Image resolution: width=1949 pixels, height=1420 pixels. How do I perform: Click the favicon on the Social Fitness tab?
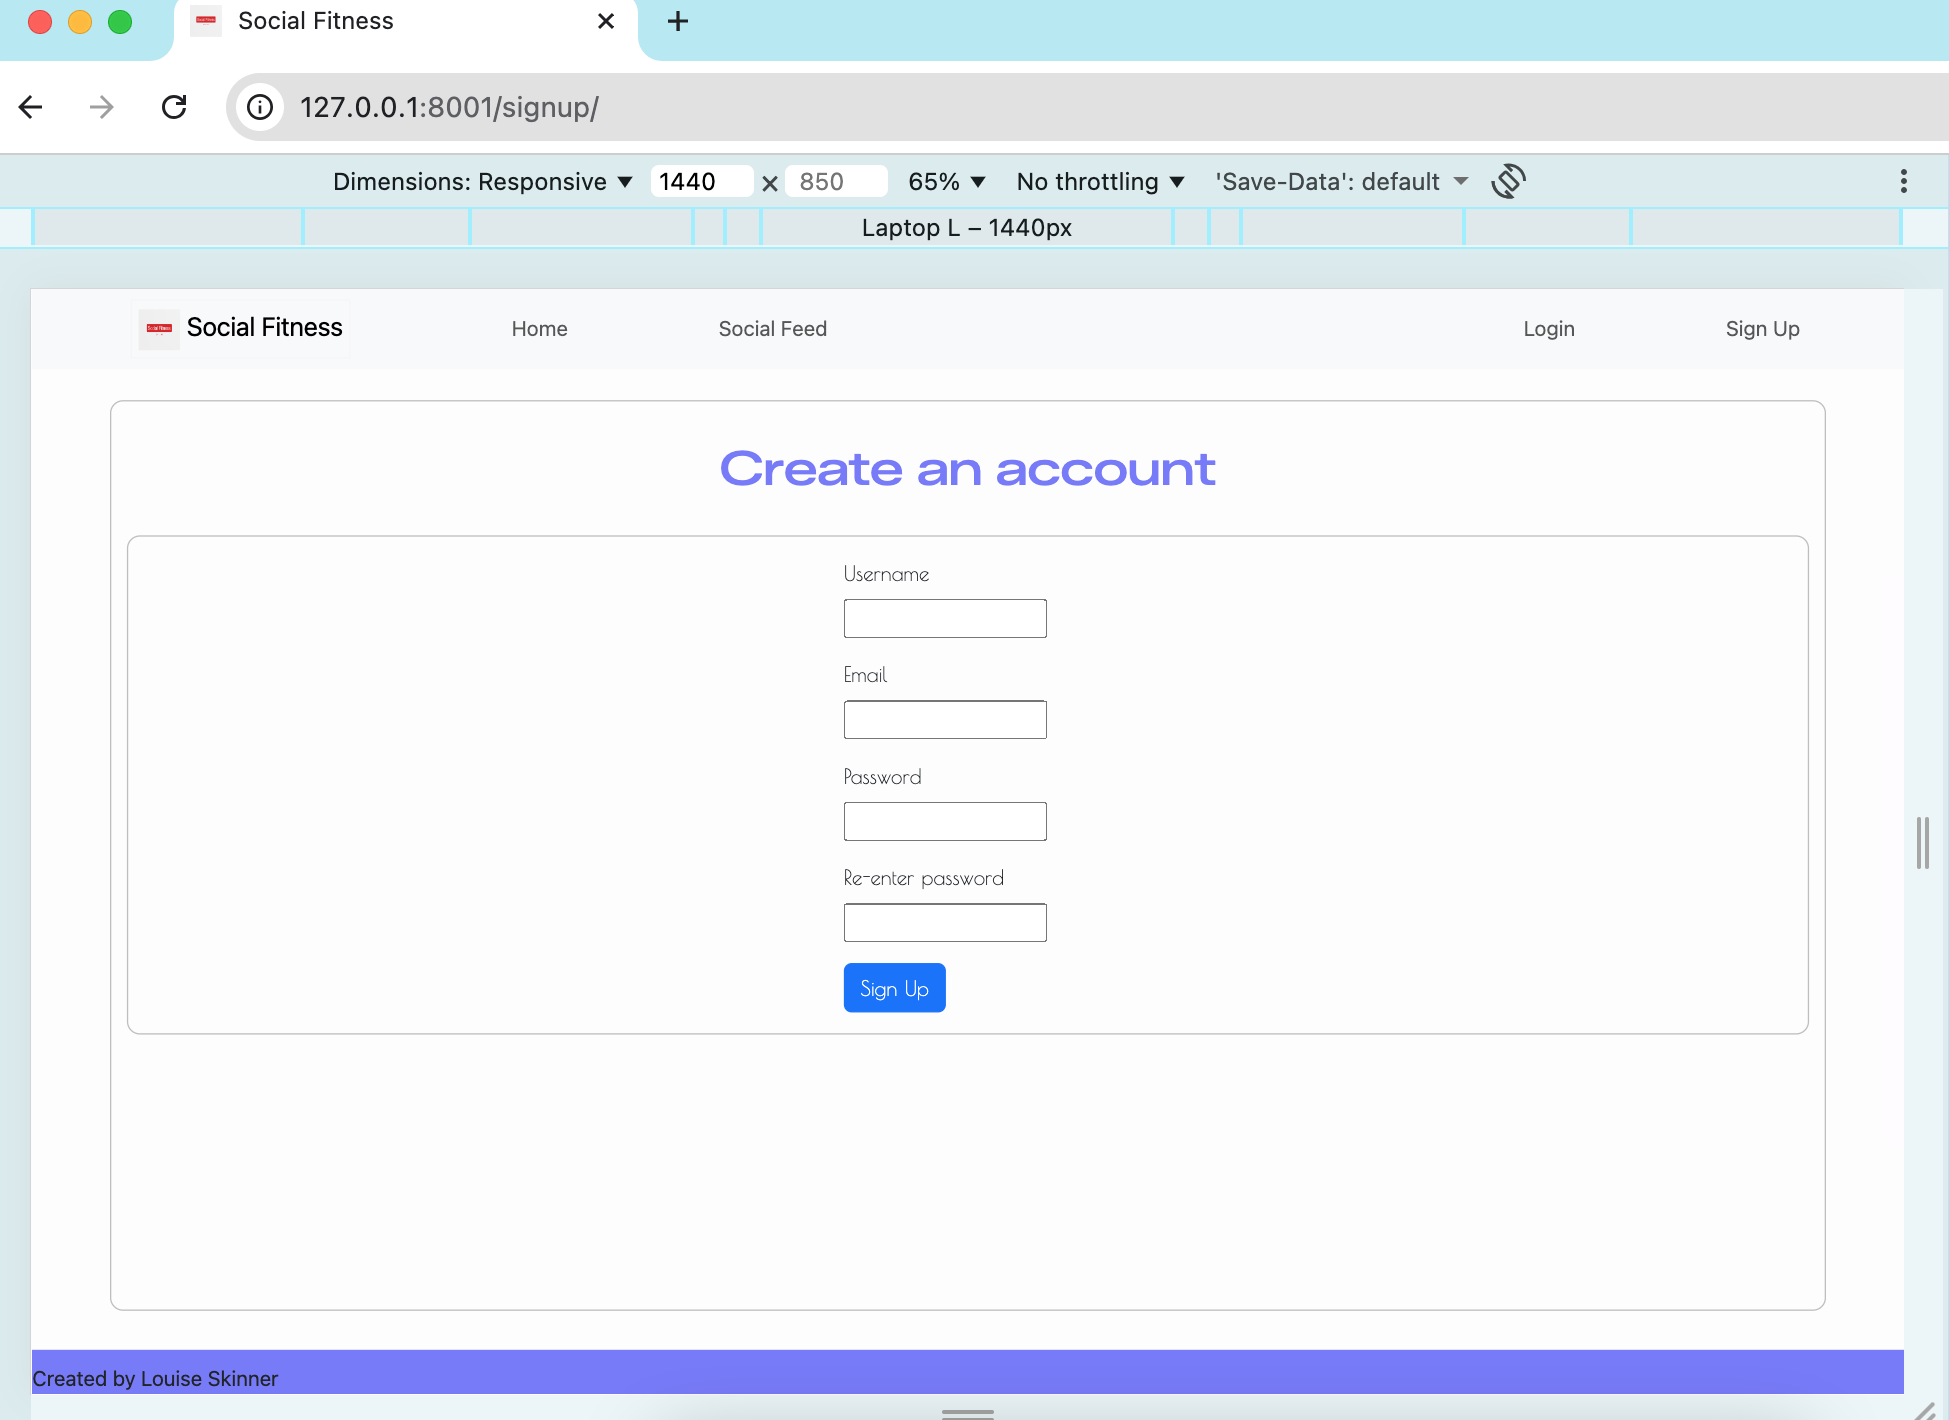(x=206, y=20)
